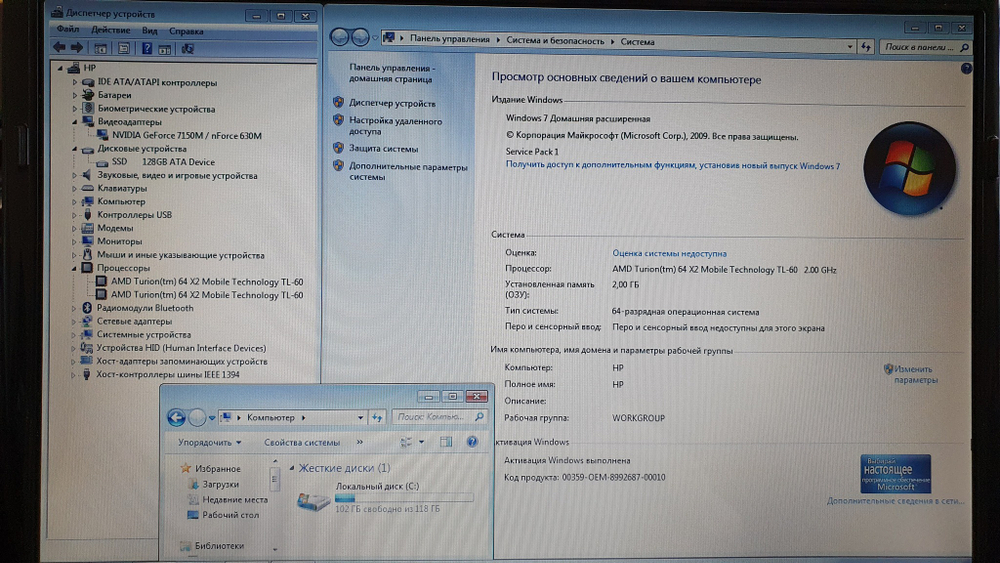The image size is (1000, 563).
Task: Open System window address bar dropdown arrow
Action: (x=849, y=47)
